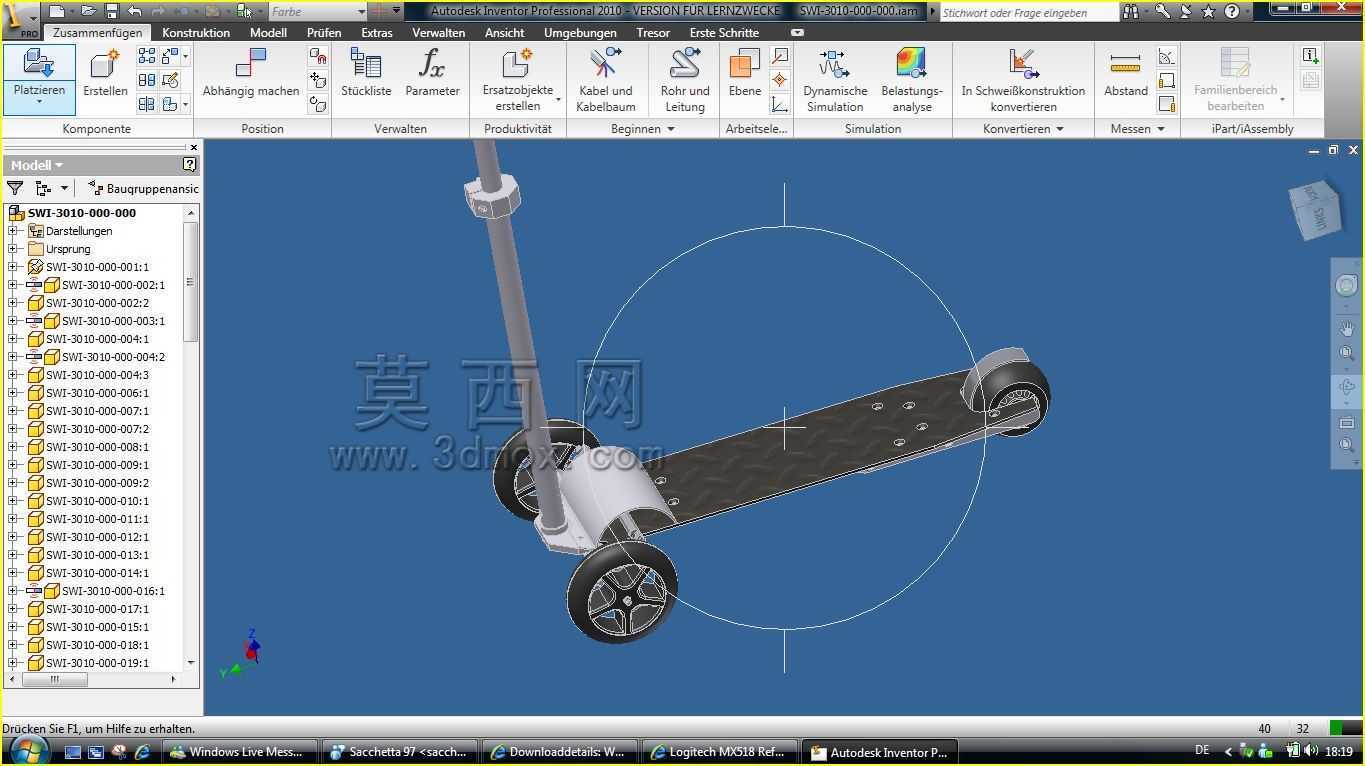The height and width of the screenshot is (766, 1365).
Task: Switch to the Modell ribbon tab
Action: point(268,33)
